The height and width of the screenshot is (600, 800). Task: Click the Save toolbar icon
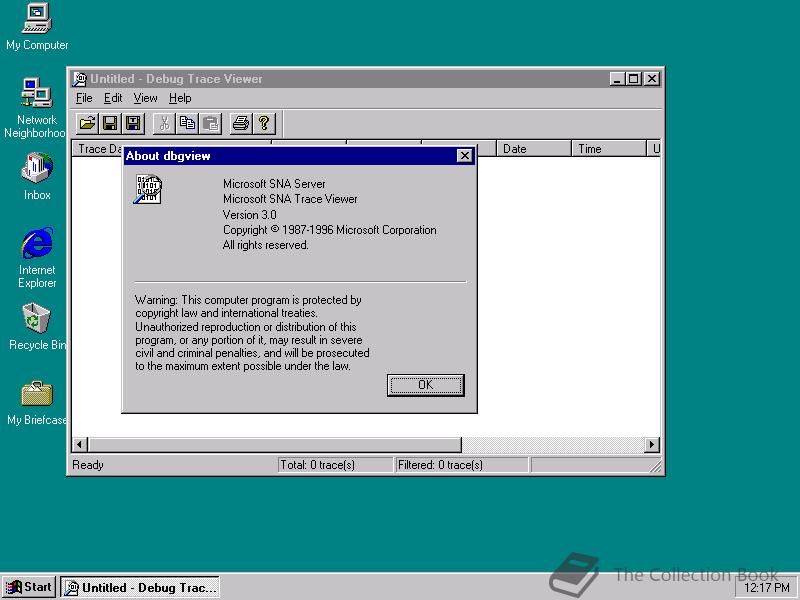tap(110, 123)
